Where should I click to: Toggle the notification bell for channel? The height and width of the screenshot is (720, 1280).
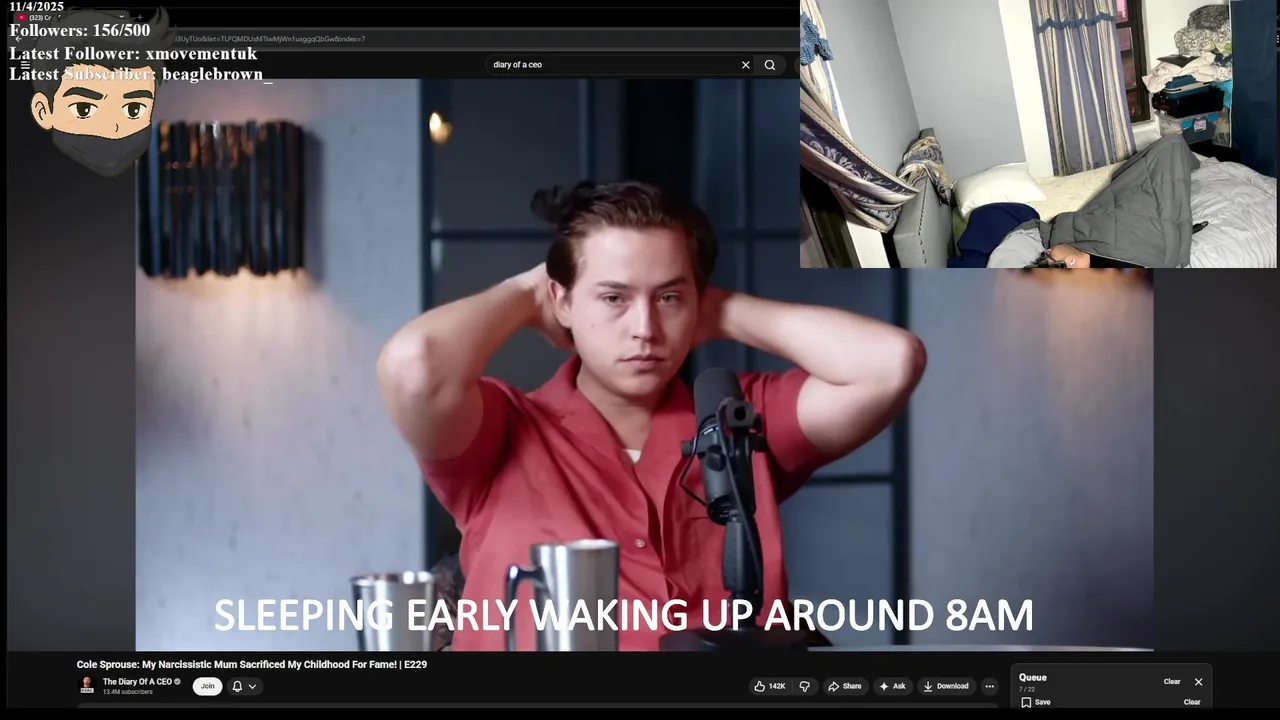[x=237, y=686]
